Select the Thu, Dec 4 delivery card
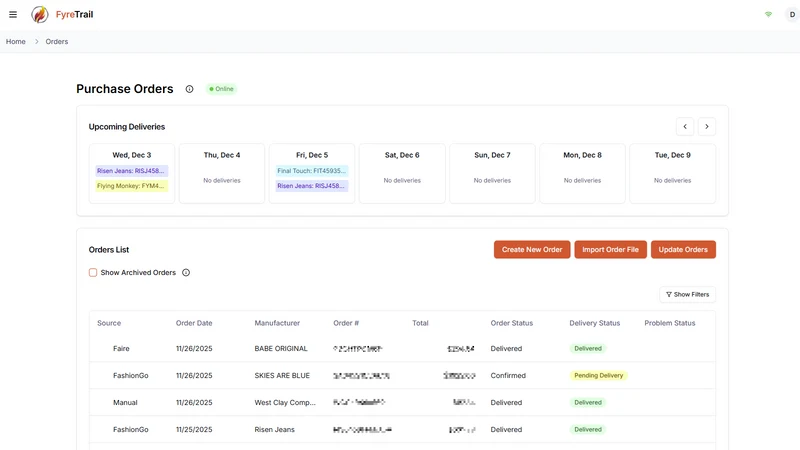Viewport: 800px width, 450px height. pyautogui.click(x=222, y=173)
